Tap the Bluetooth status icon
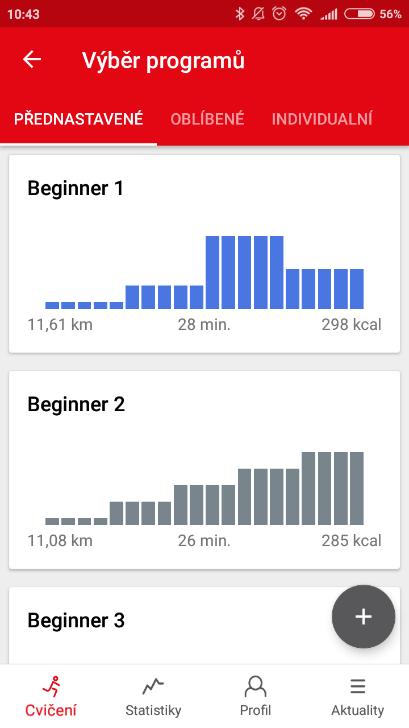Image resolution: width=409 pixels, height=728 pixels. click(x=240, y=14)
